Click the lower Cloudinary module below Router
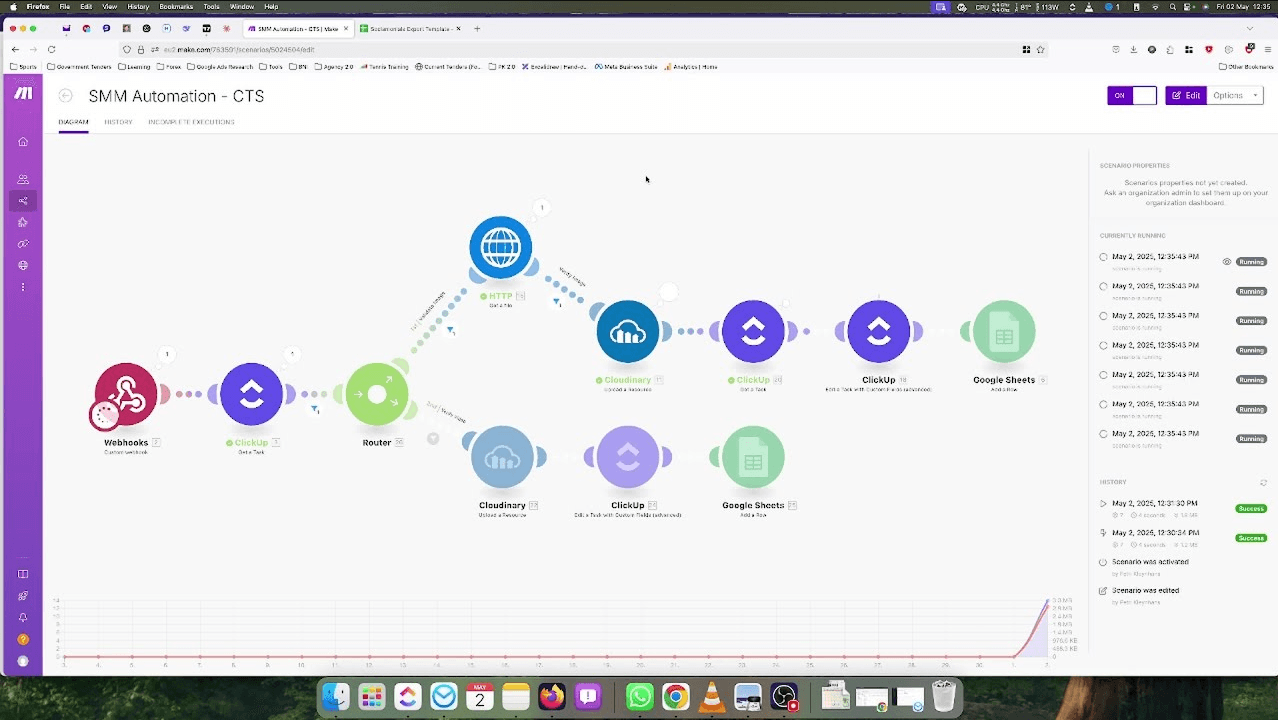1278x720 pixels. pyautogui.click(x=502, y=457)
